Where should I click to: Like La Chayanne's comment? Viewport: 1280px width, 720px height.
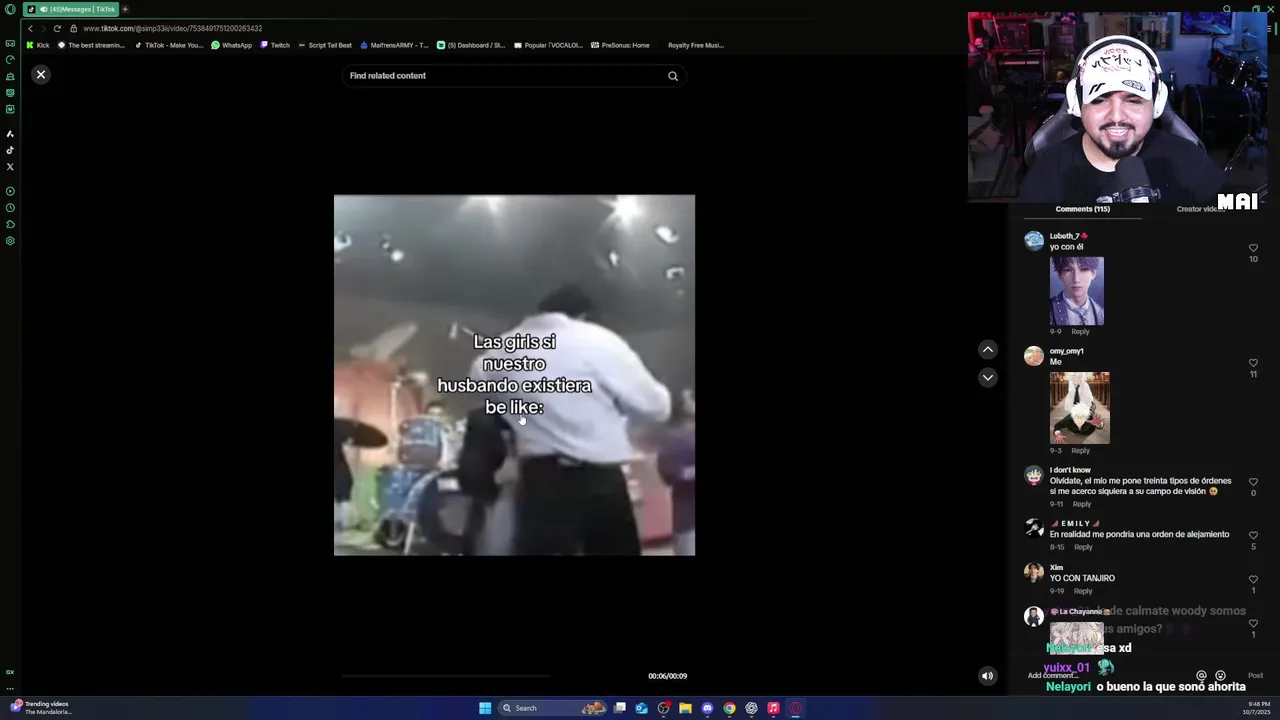(x=1253, y=623)
